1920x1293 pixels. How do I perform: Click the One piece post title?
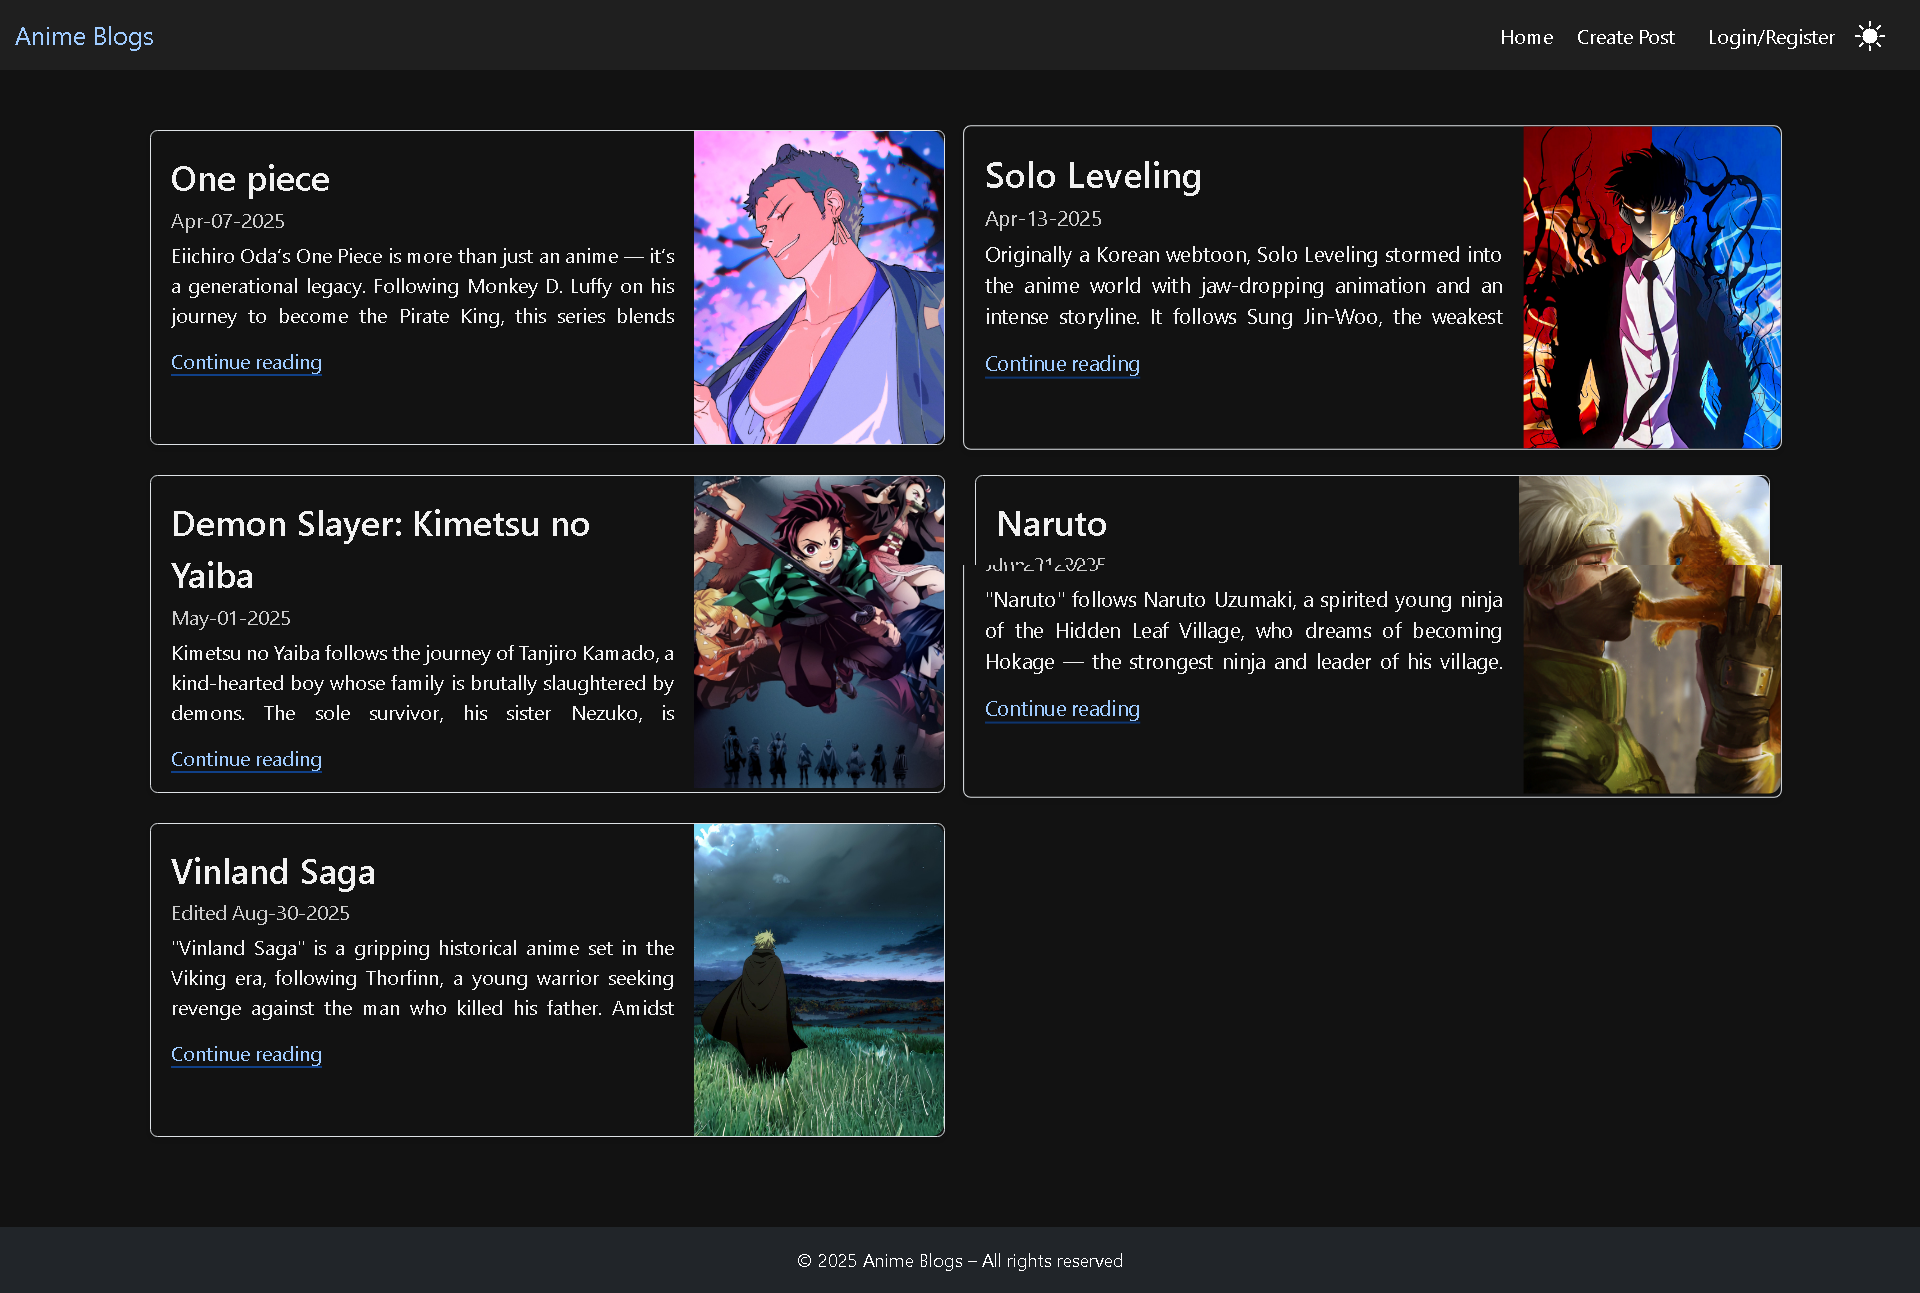coord(250,179)
